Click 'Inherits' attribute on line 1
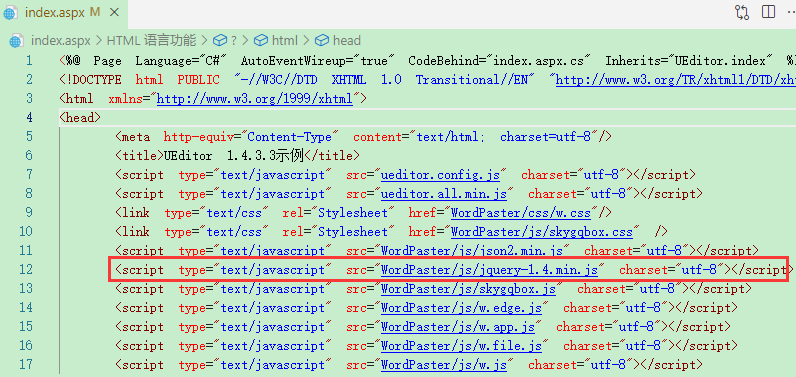The width and height of the screenshot is (796, 377). tap(633, 61)
